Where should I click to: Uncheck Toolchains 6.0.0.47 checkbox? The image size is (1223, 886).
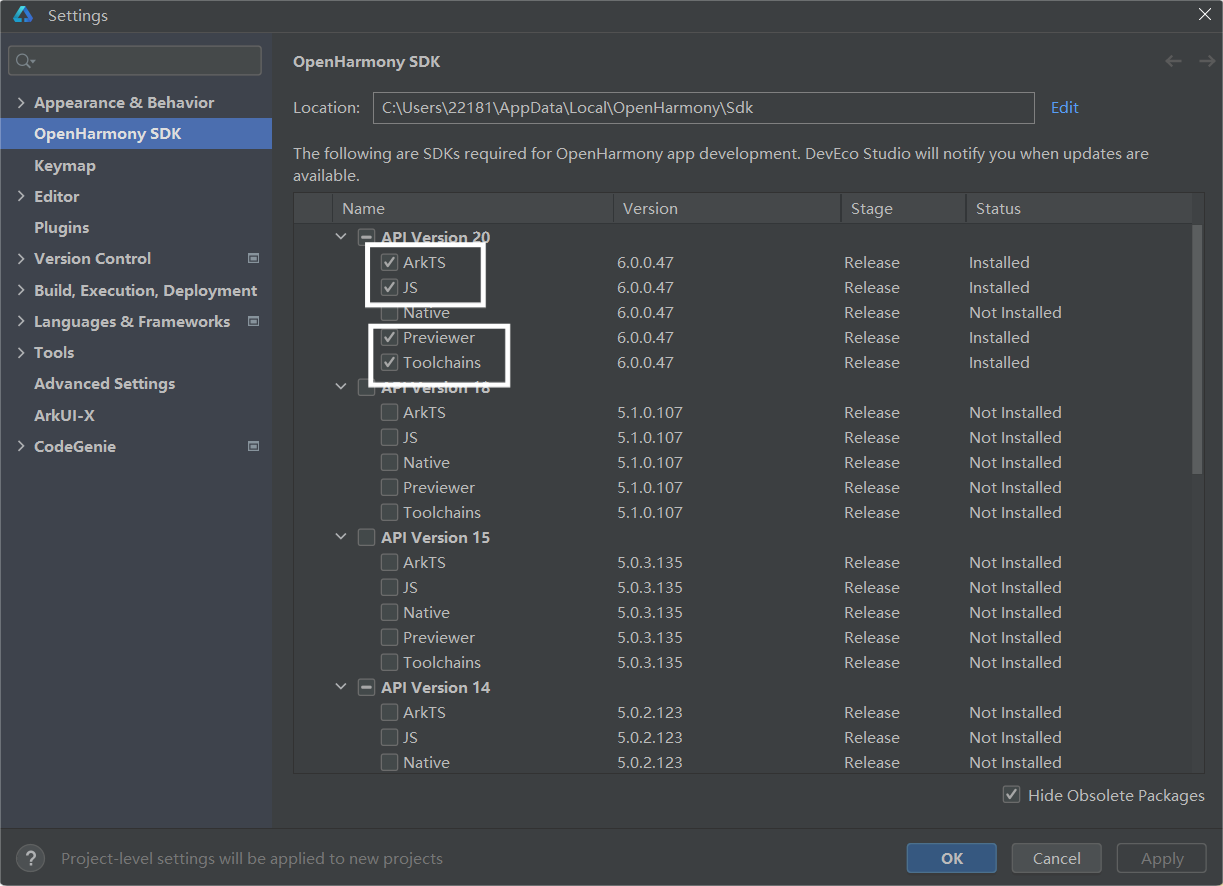tap(390, 362)
